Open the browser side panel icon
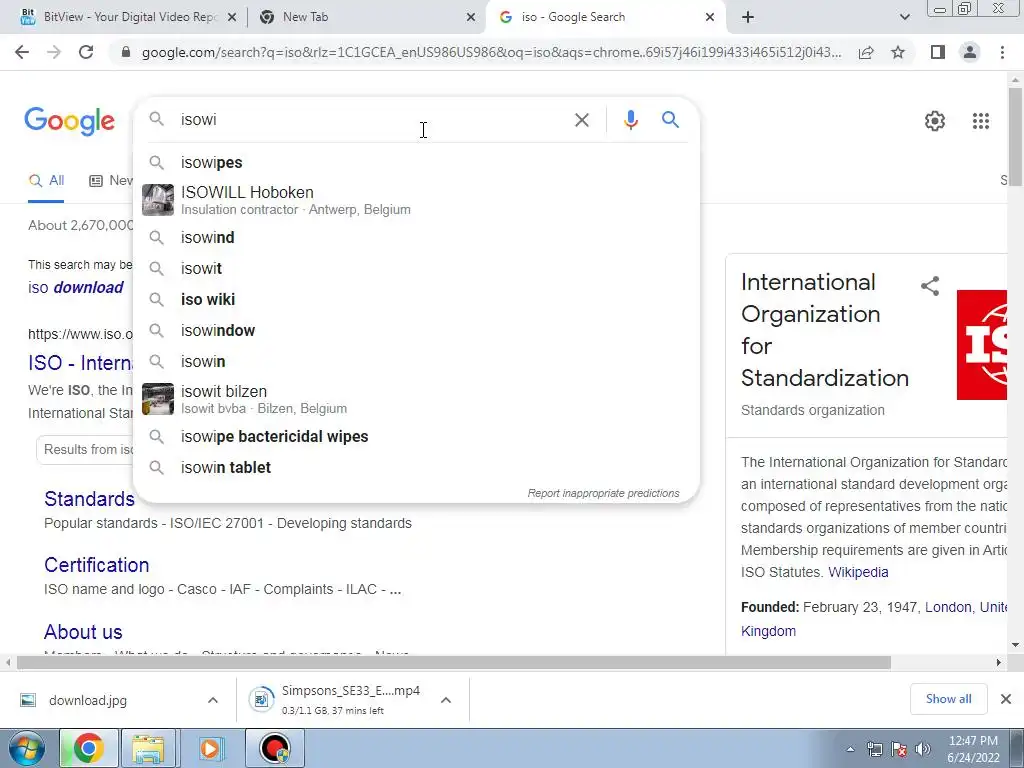1024x768 pixels. (938, 52)
